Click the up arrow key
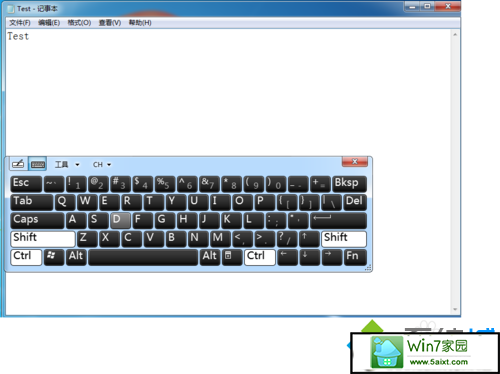This screenshot has height=374, width=500. click(x=309, y=239)
